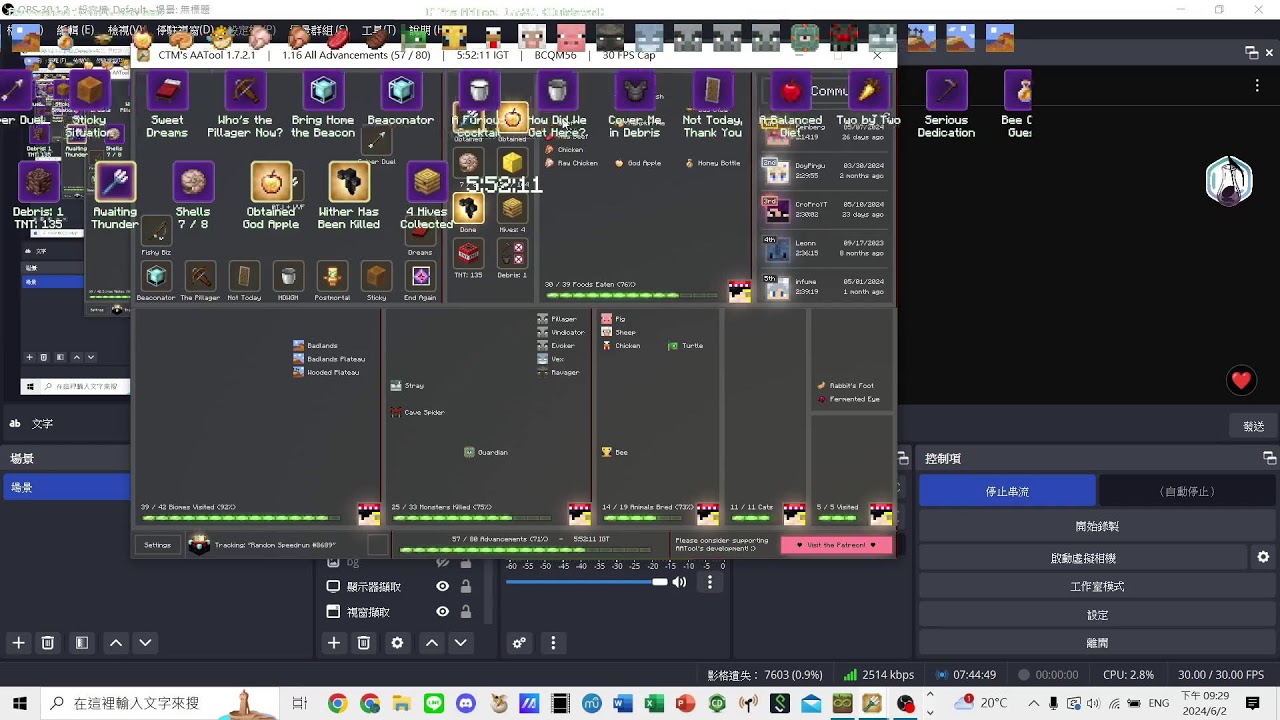Open source properties gear icon
The image size is (1280, 720).
[397, 643]
